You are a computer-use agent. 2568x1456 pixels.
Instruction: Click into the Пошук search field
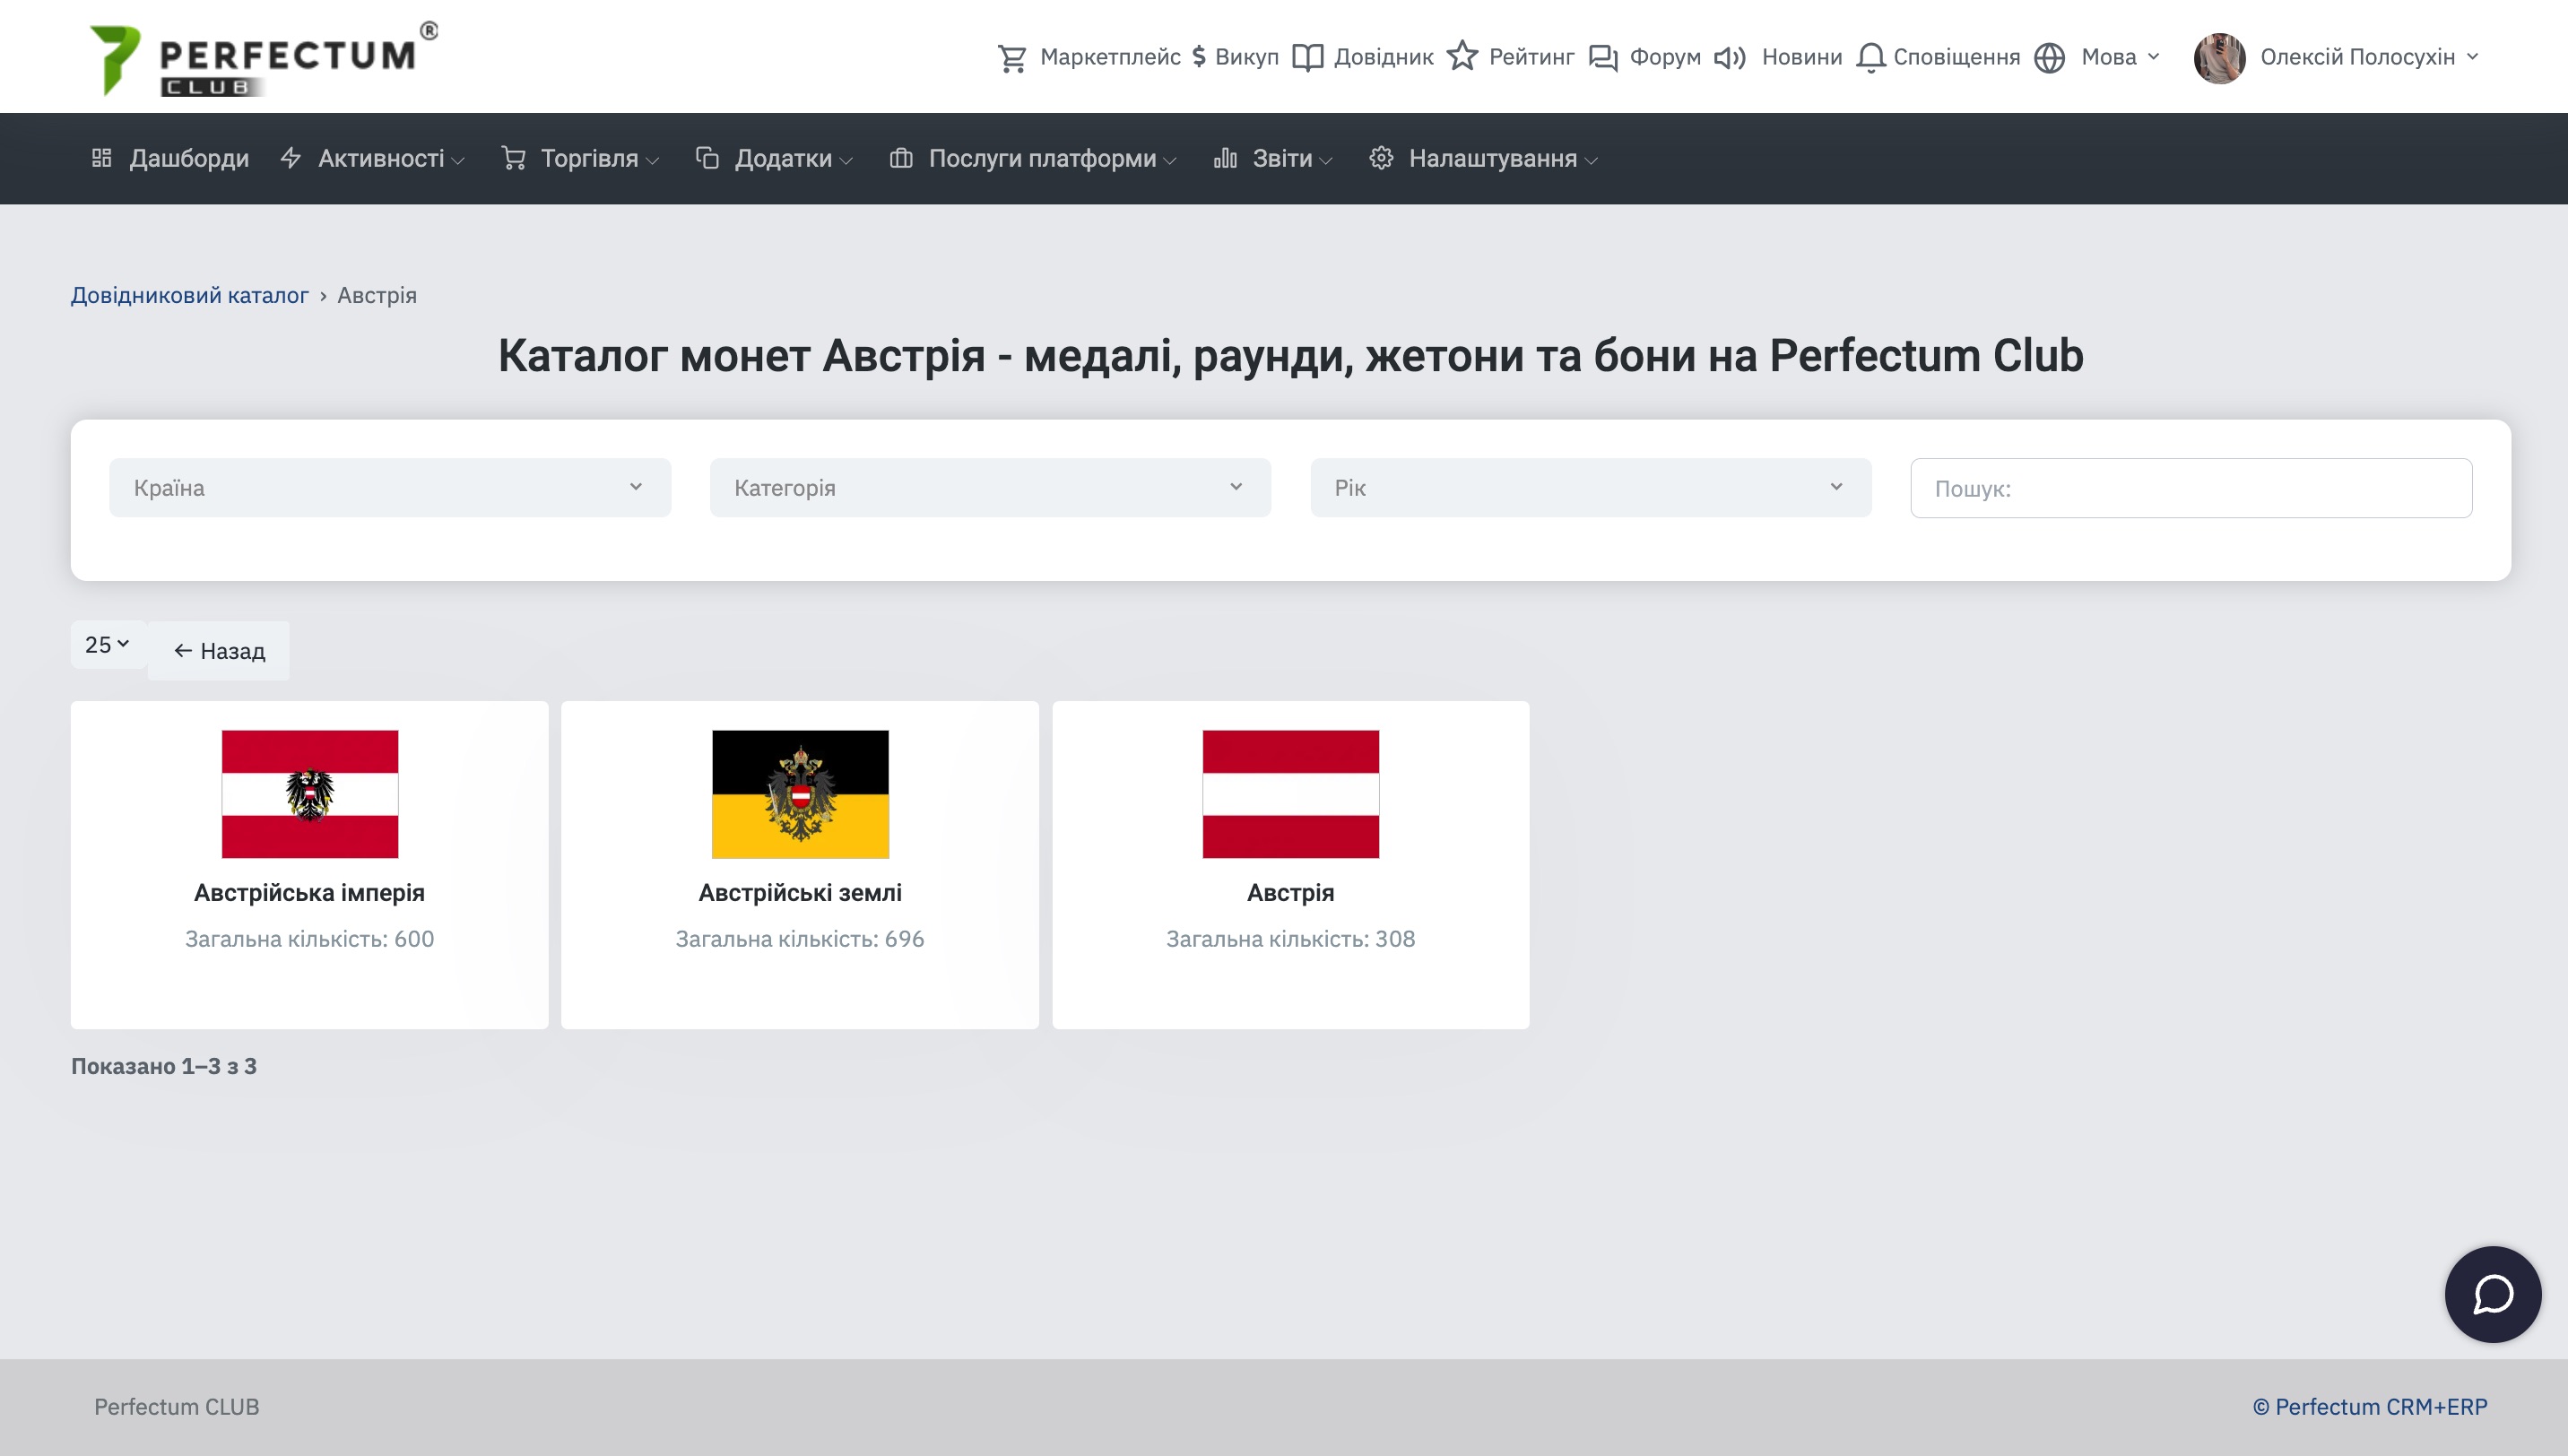[x=2191, y=488]
